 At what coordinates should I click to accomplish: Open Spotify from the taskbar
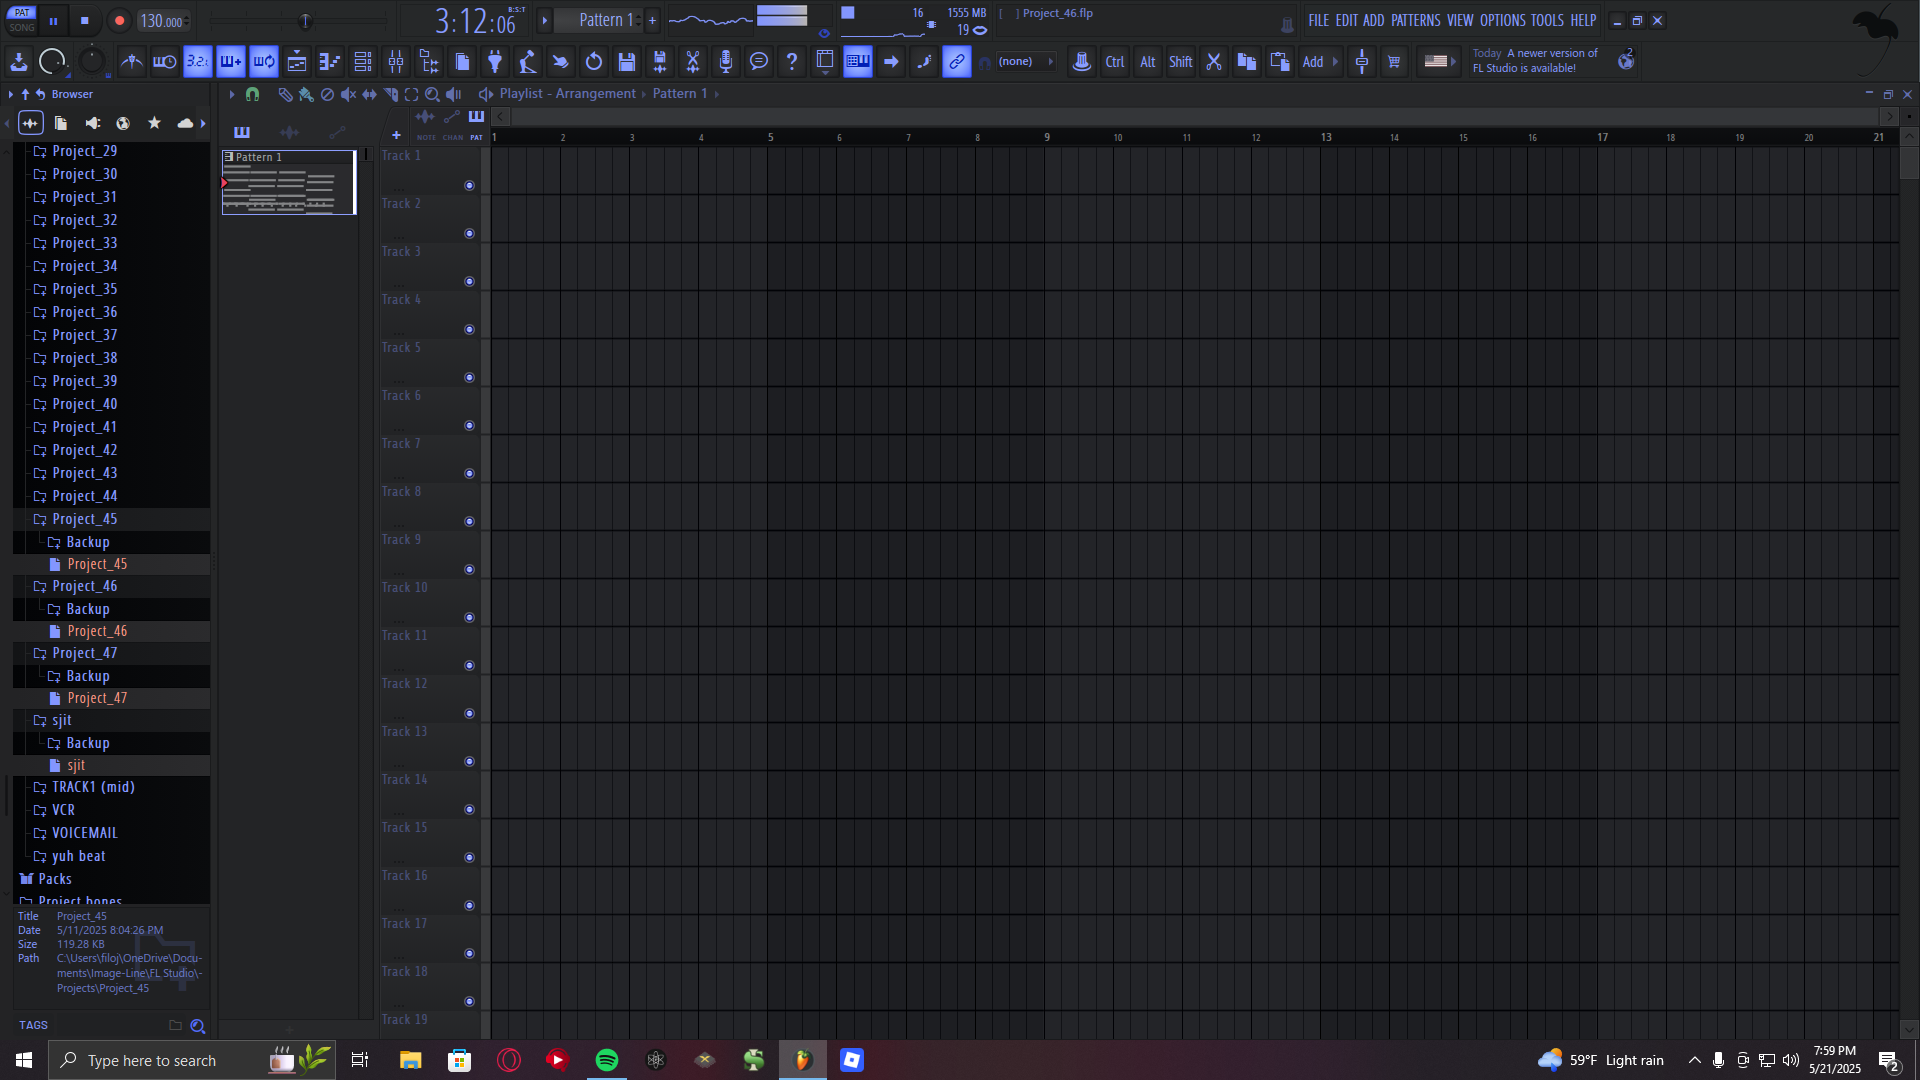click(x=607, y=1060)
